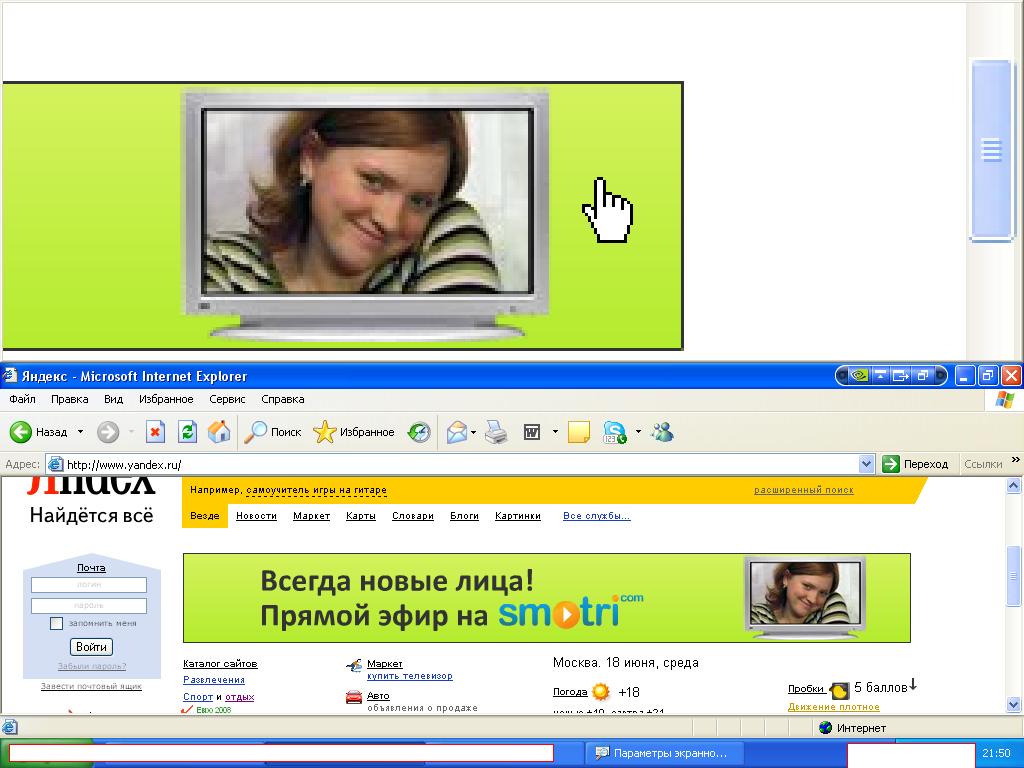Click the yellow note toolbar icon
This screenshot has width=1024, height=768.
[x=579, y=432]
